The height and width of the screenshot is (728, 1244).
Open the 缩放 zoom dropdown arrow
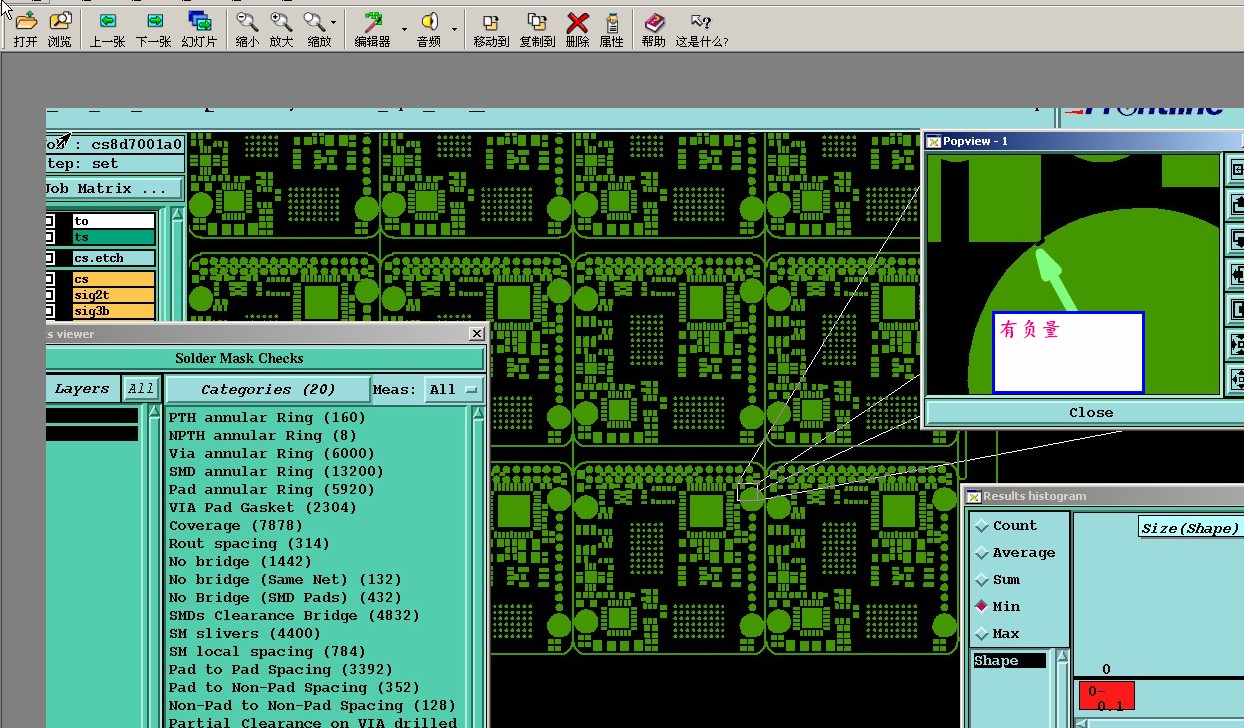[334, 24]
